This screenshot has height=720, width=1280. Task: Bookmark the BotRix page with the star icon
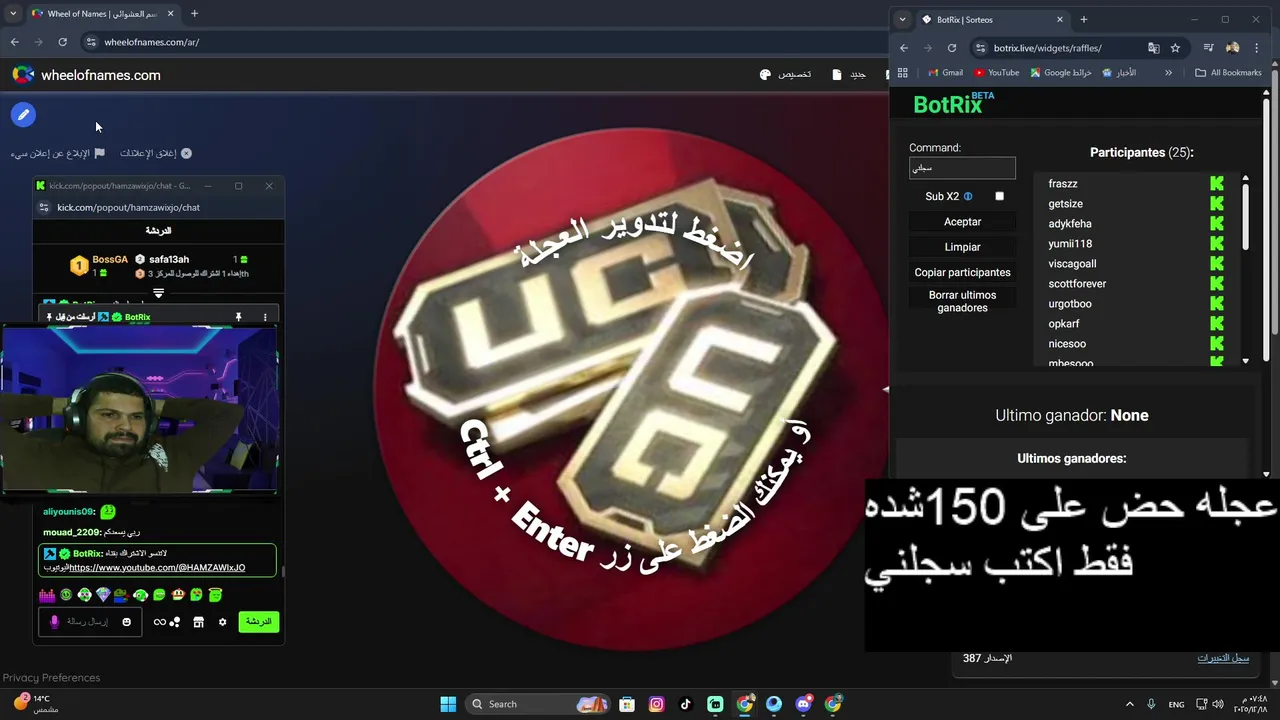(1175, 48)
